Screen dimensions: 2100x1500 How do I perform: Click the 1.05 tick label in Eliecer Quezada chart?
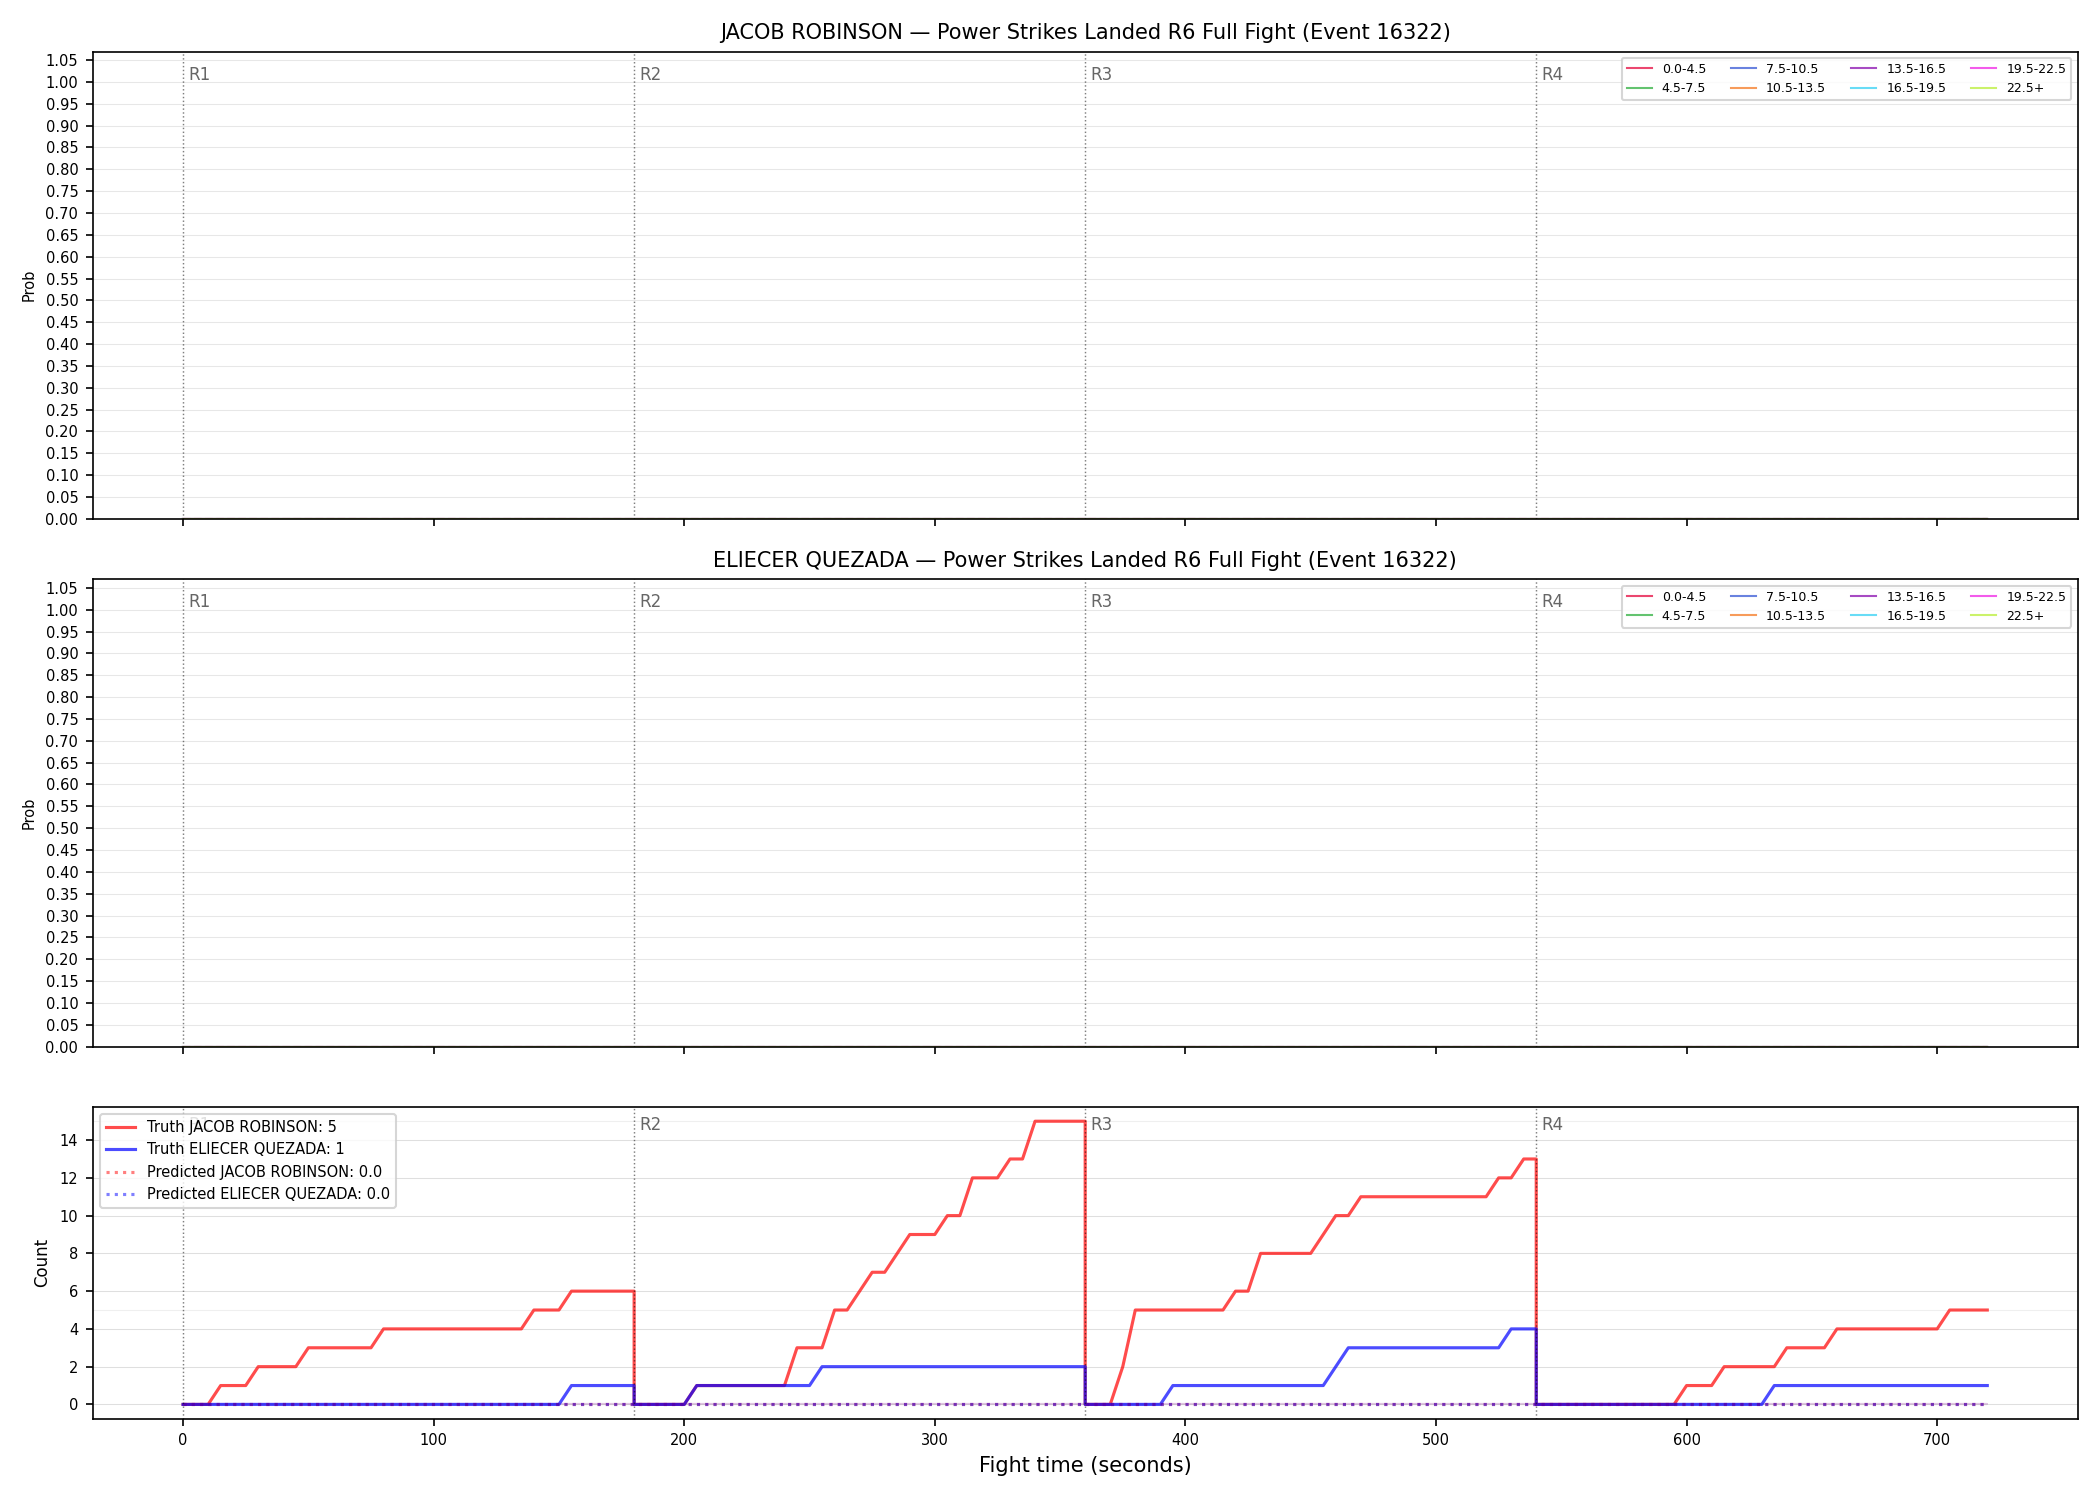pos(62,588)
